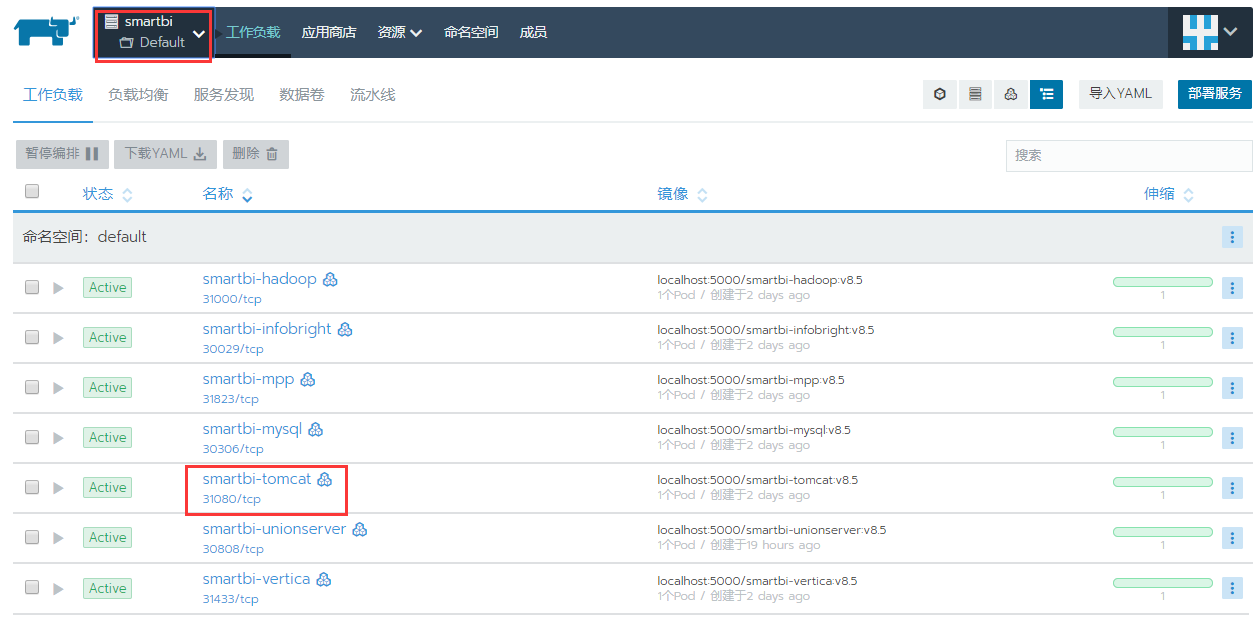The height and width of the screenshot is (619, 1256).
Task: Open smartbi-mpp row actions menu
Action: [x=1232, y=387]
